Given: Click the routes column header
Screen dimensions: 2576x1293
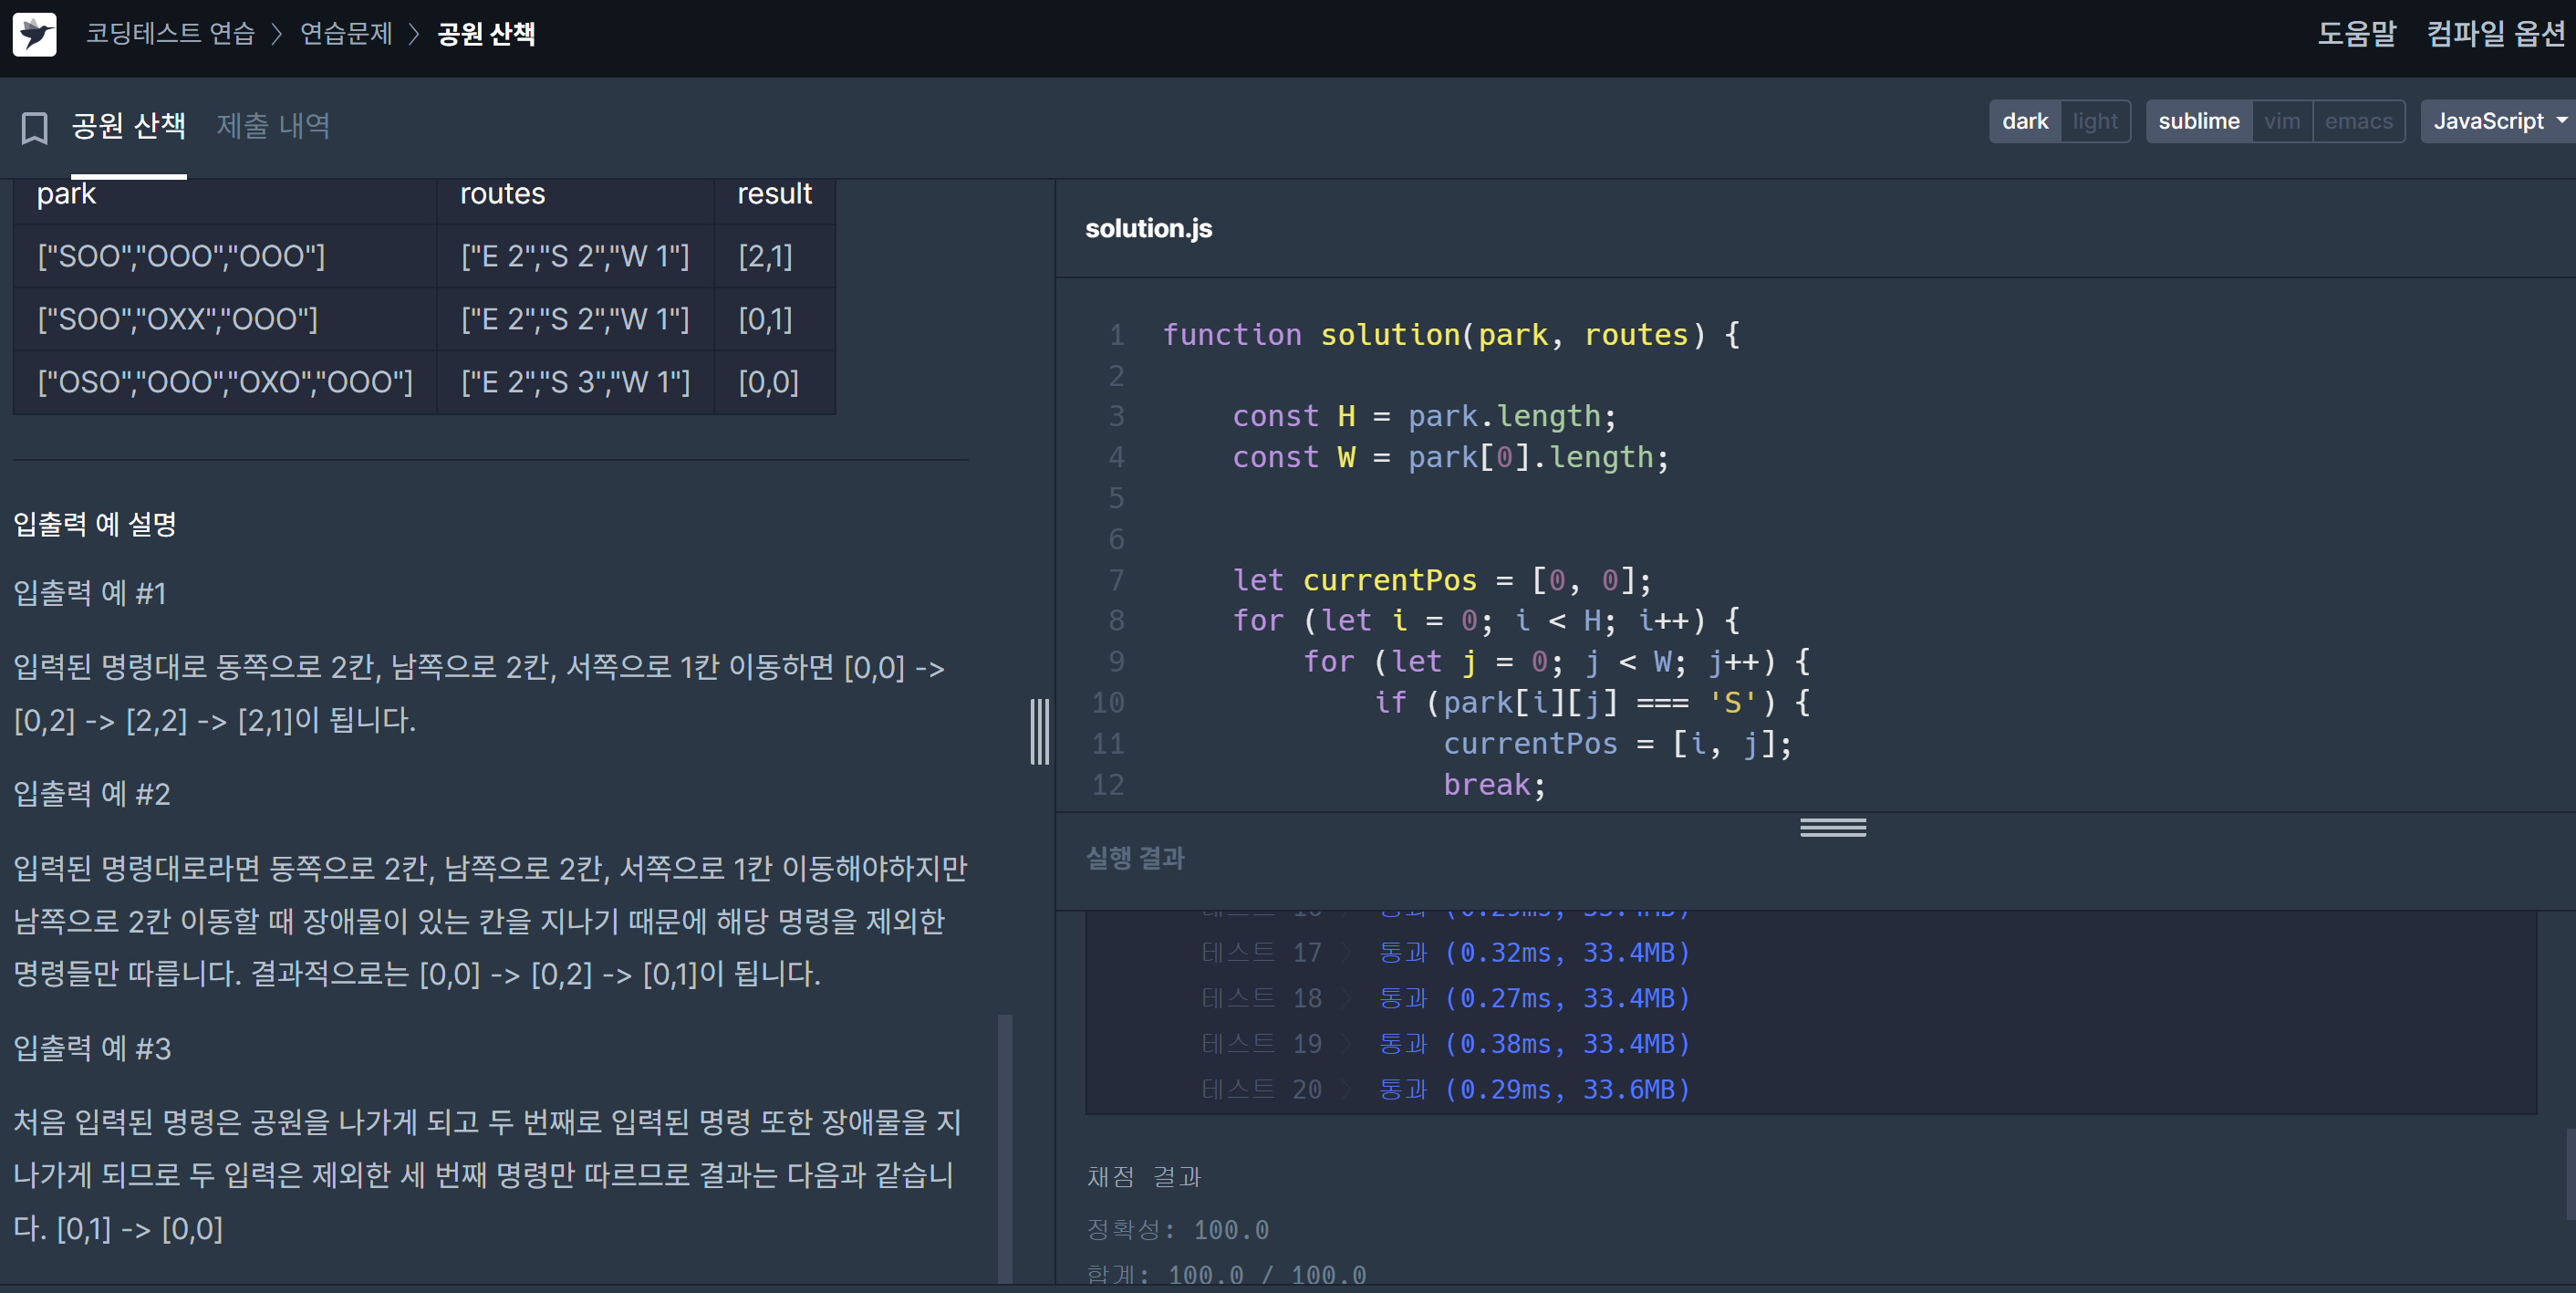Looking at the screenshot, I should [502, 194].
